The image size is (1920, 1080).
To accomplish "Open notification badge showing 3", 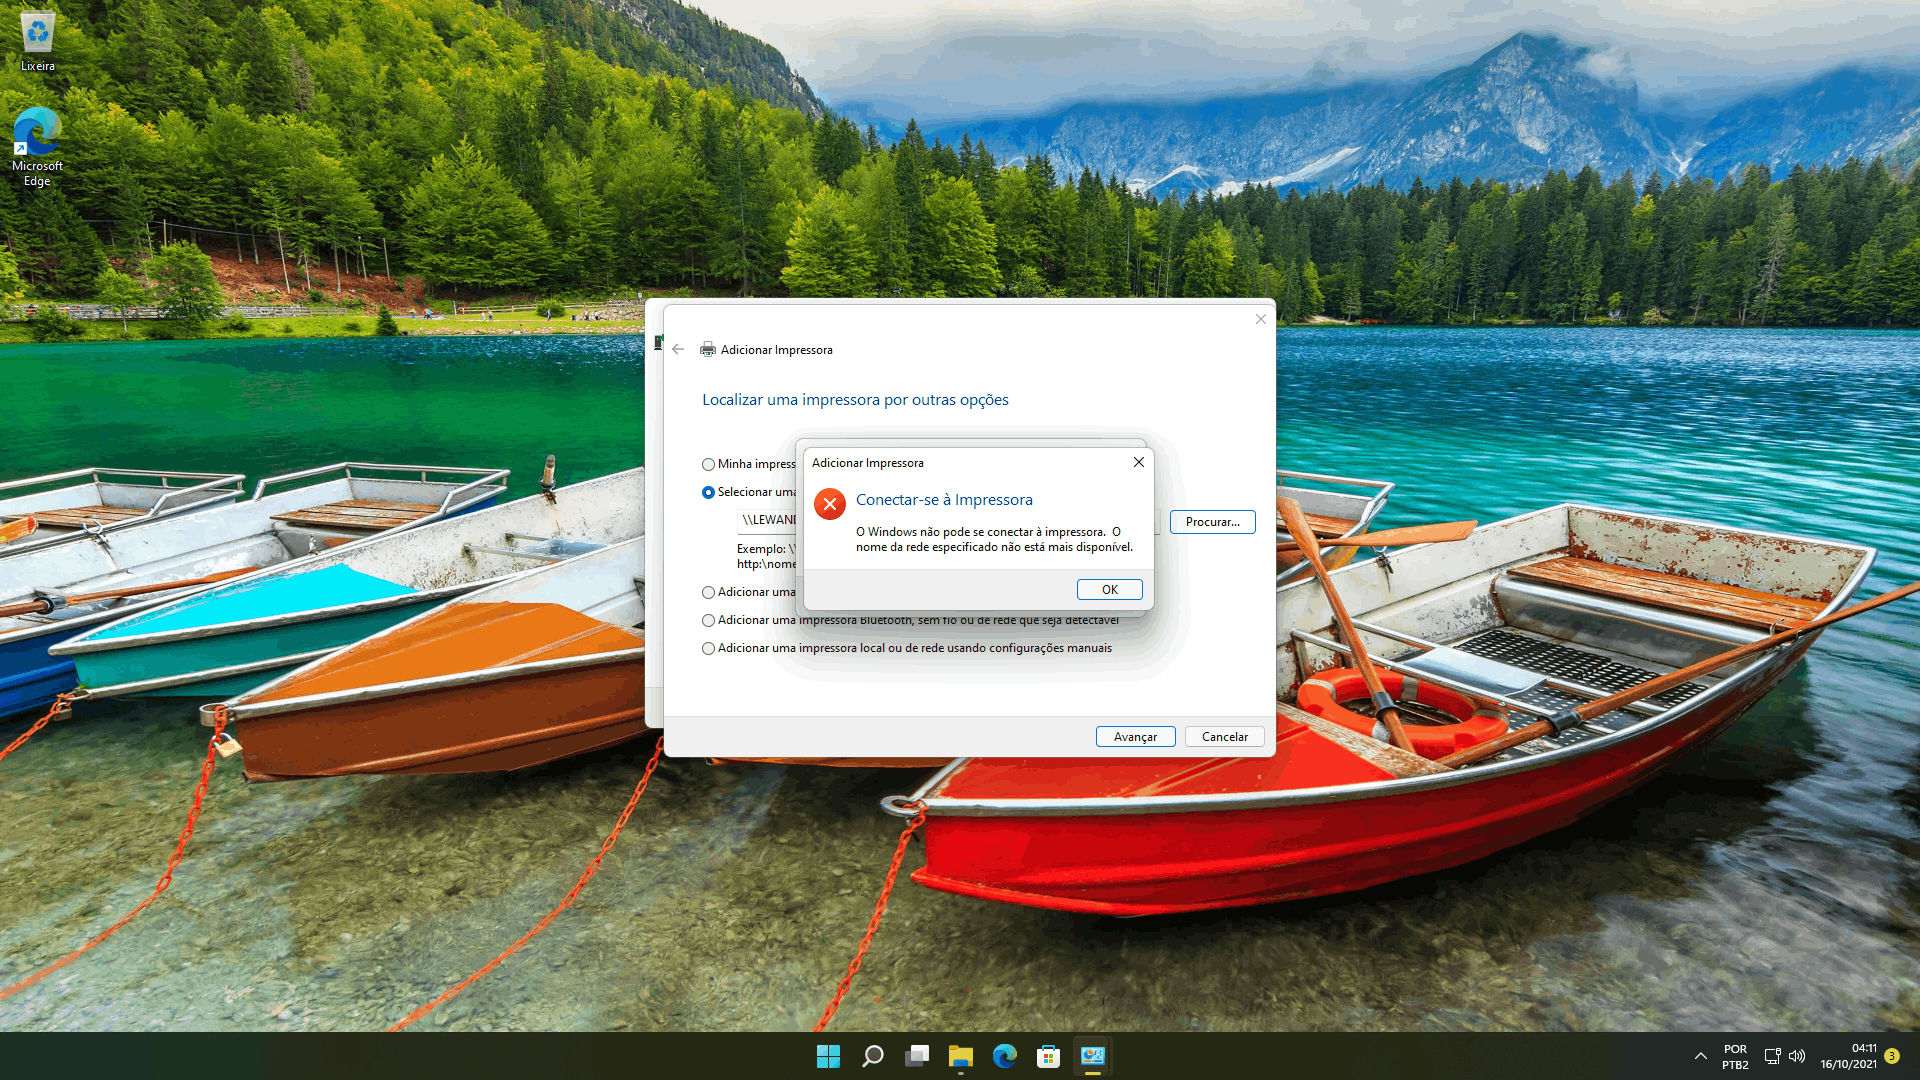I will (1892, 1056).
